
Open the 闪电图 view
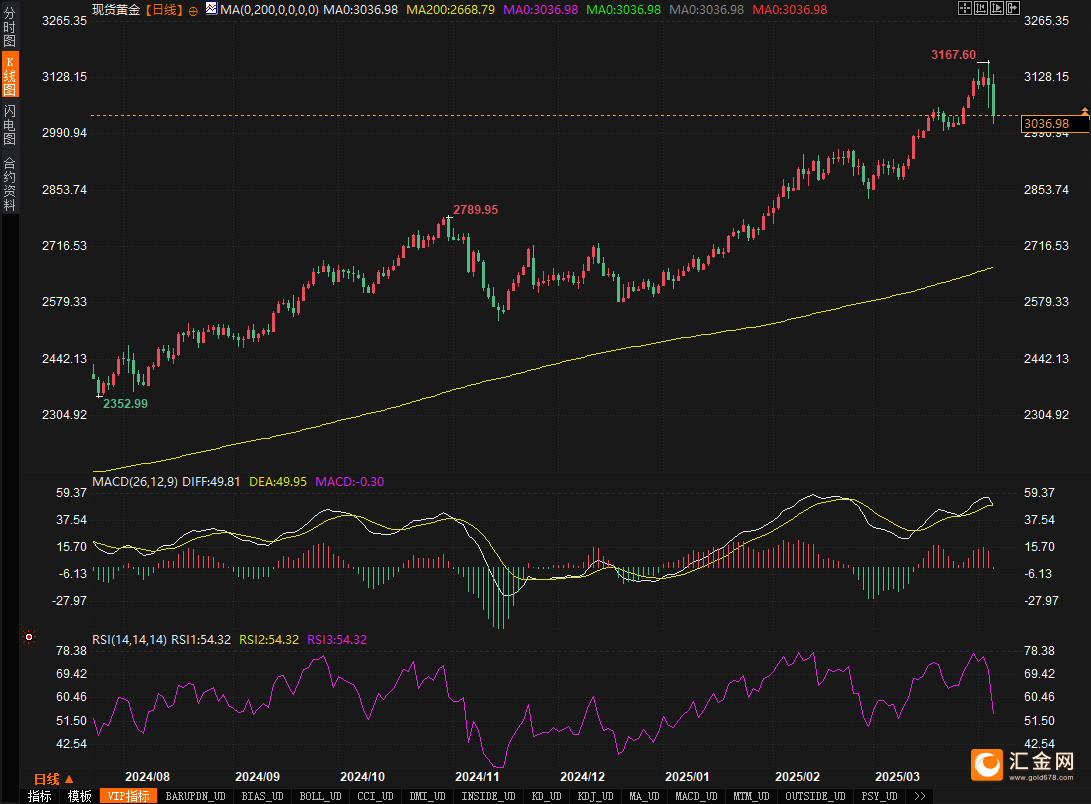(10, 124)
